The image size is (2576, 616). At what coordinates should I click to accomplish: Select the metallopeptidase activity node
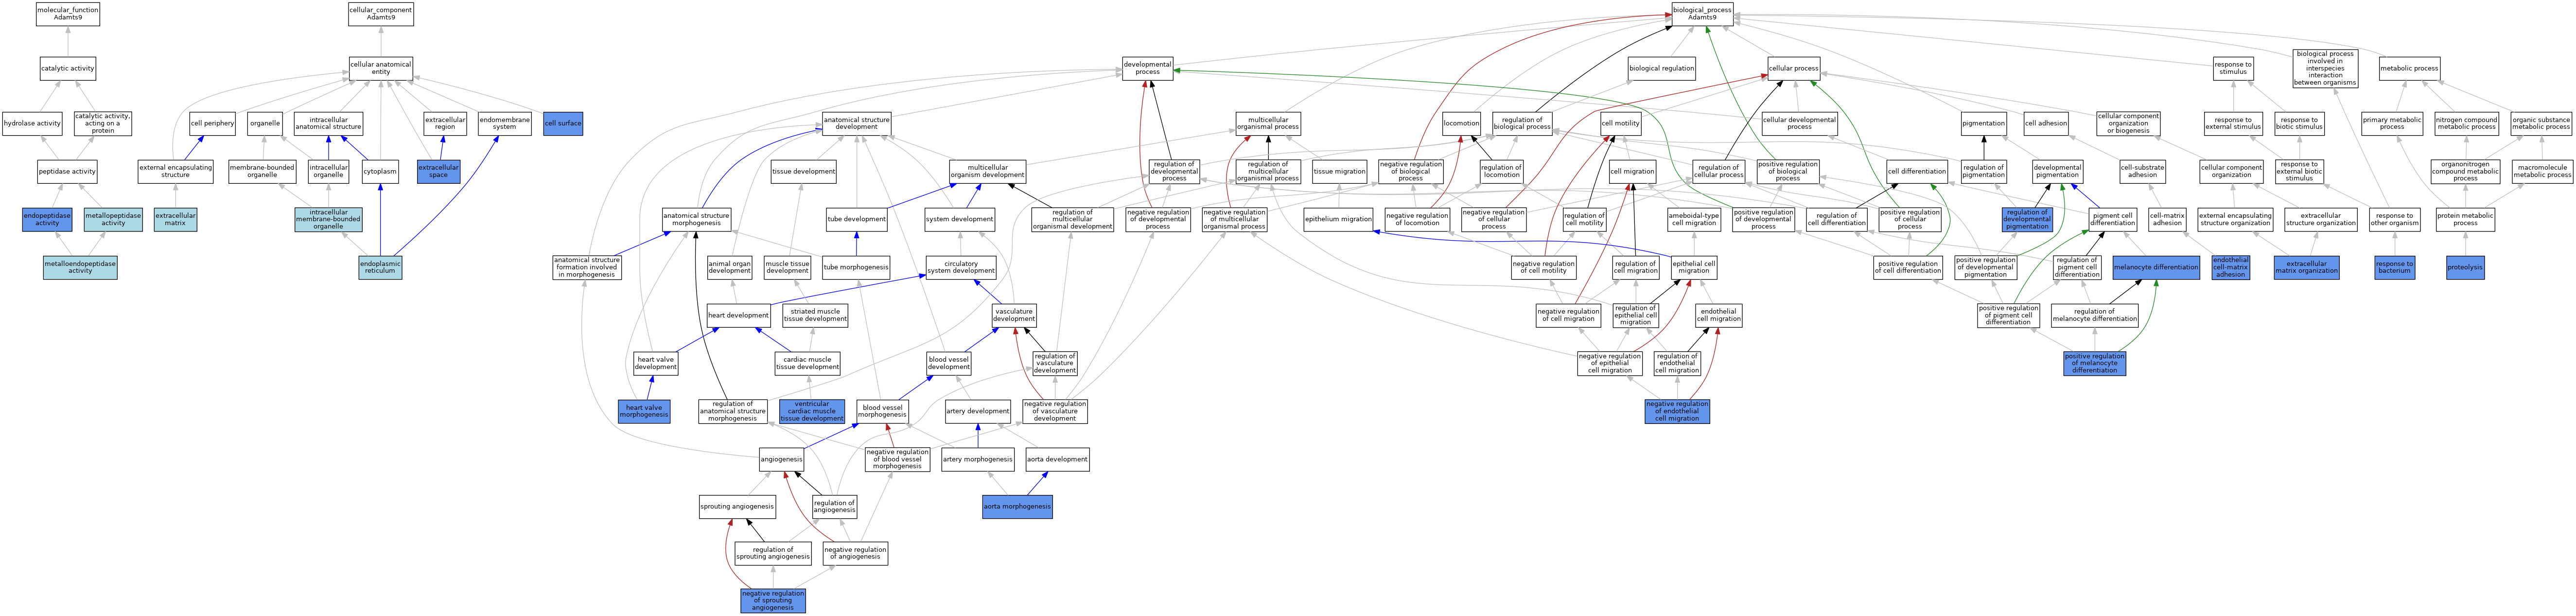coord(113,220)
